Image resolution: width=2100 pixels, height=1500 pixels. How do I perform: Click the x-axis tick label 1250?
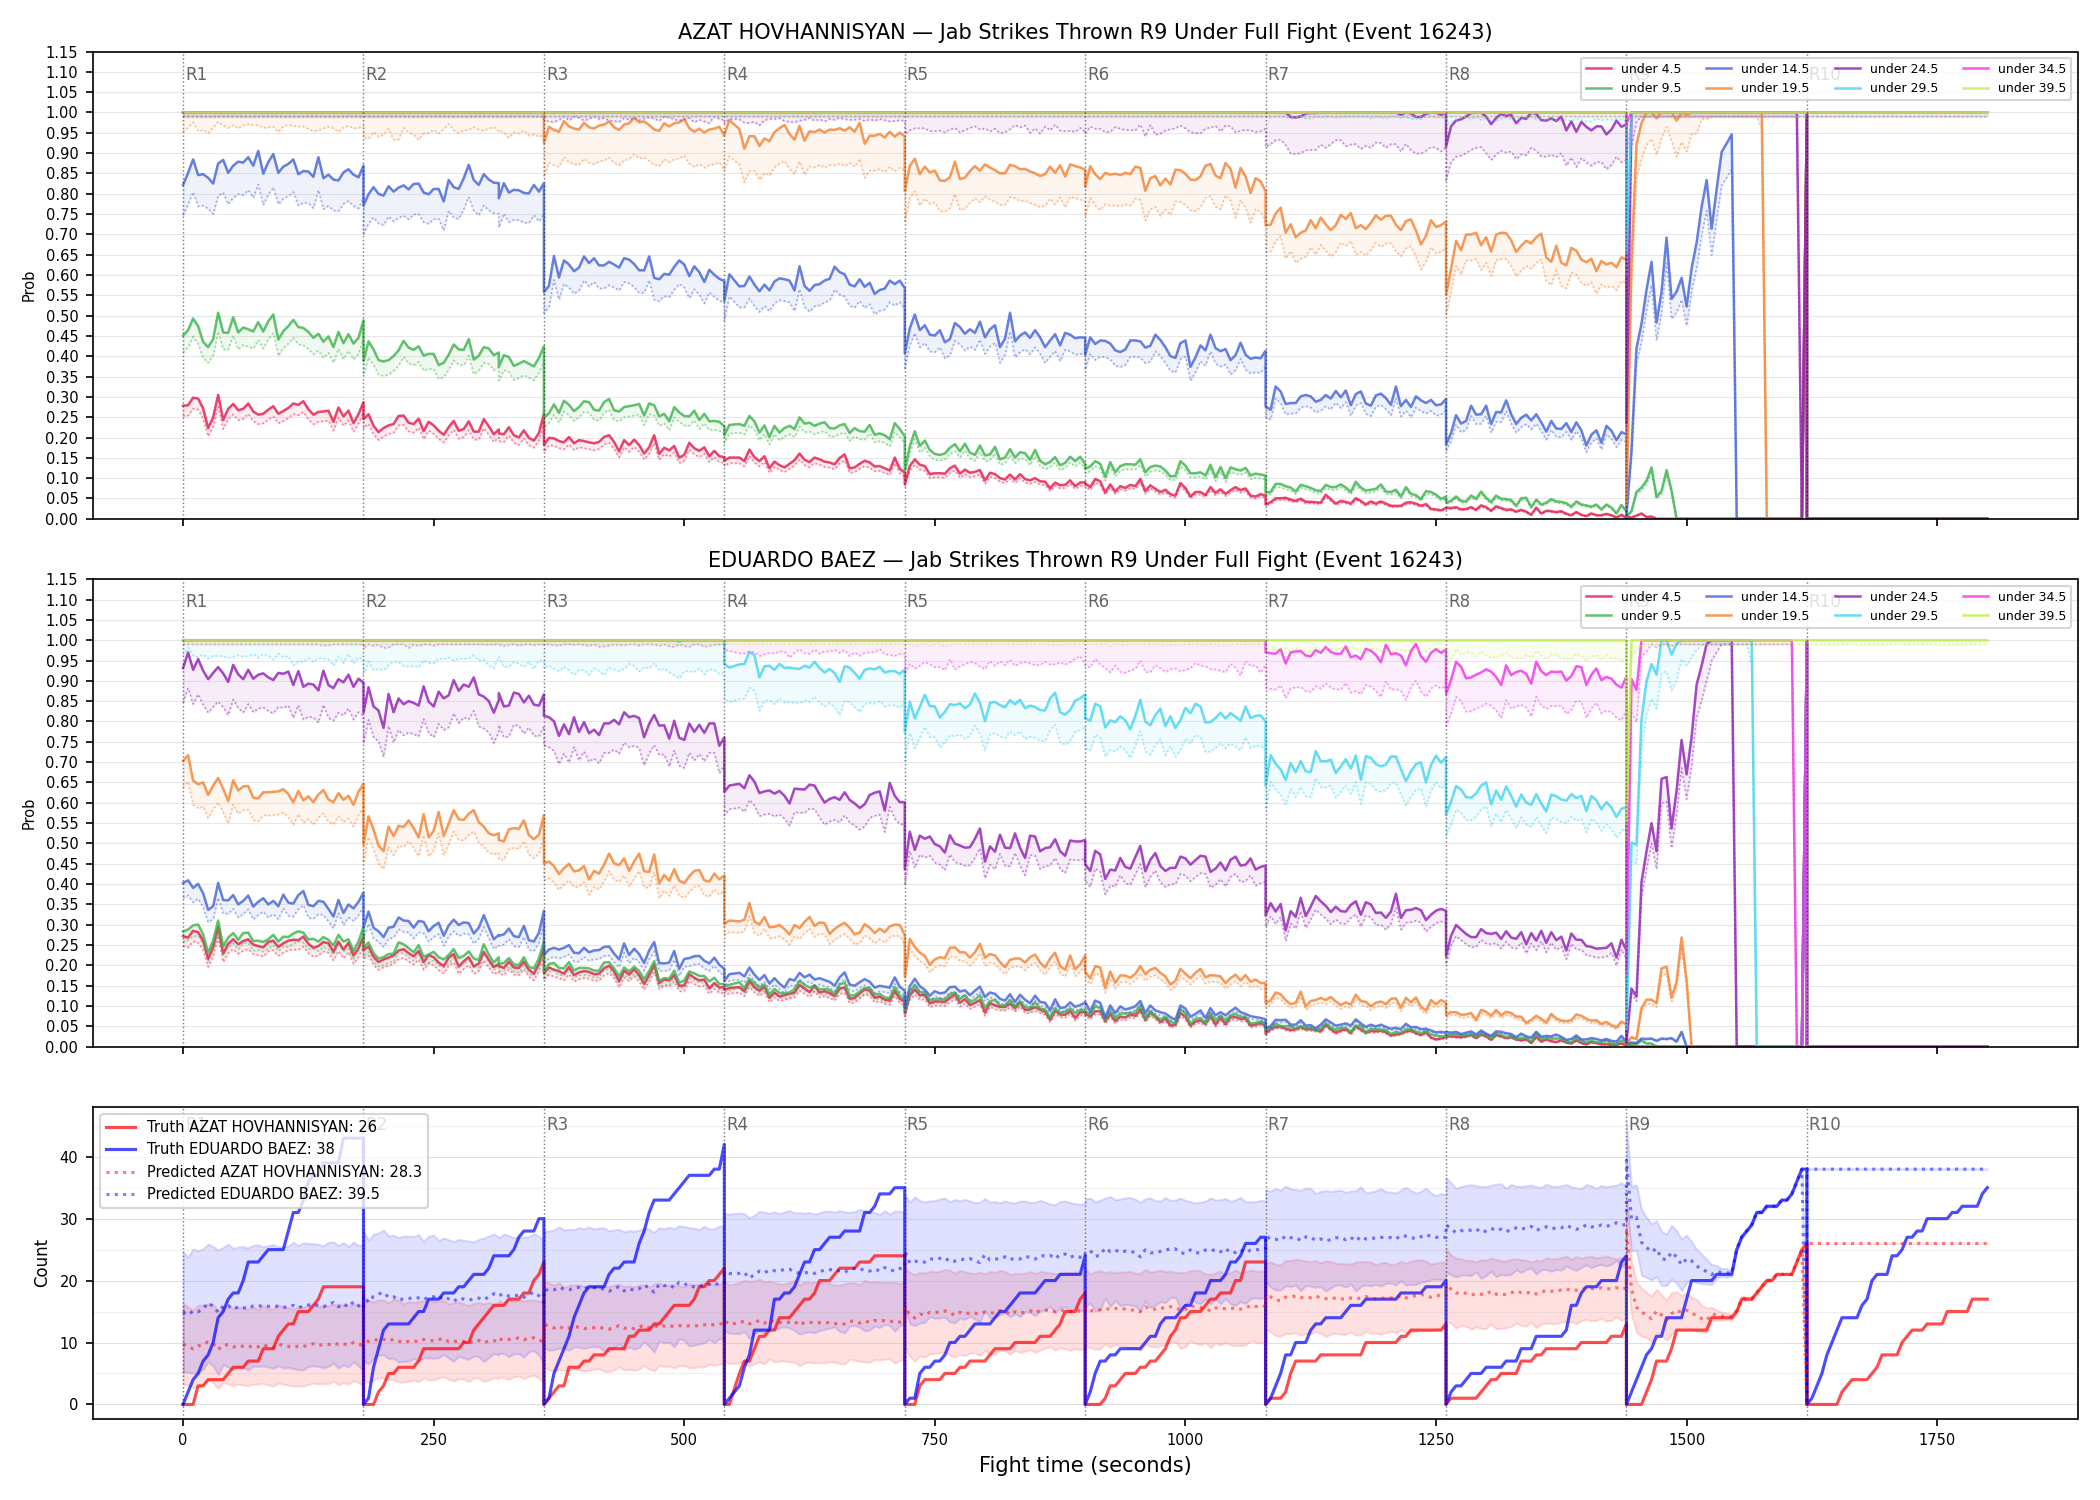point(1436,1440)
